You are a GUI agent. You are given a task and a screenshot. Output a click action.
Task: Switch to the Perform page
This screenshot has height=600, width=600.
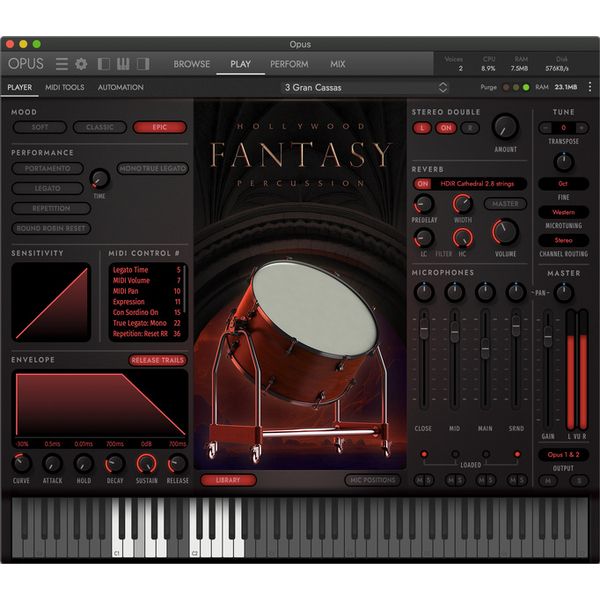click(289, 64)
